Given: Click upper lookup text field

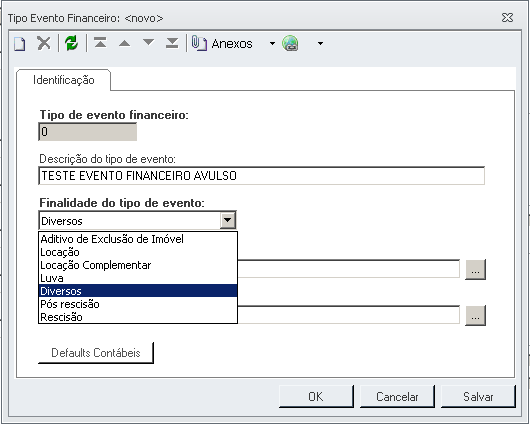Looking at the screenshot, I should click(x=348, y=269).
